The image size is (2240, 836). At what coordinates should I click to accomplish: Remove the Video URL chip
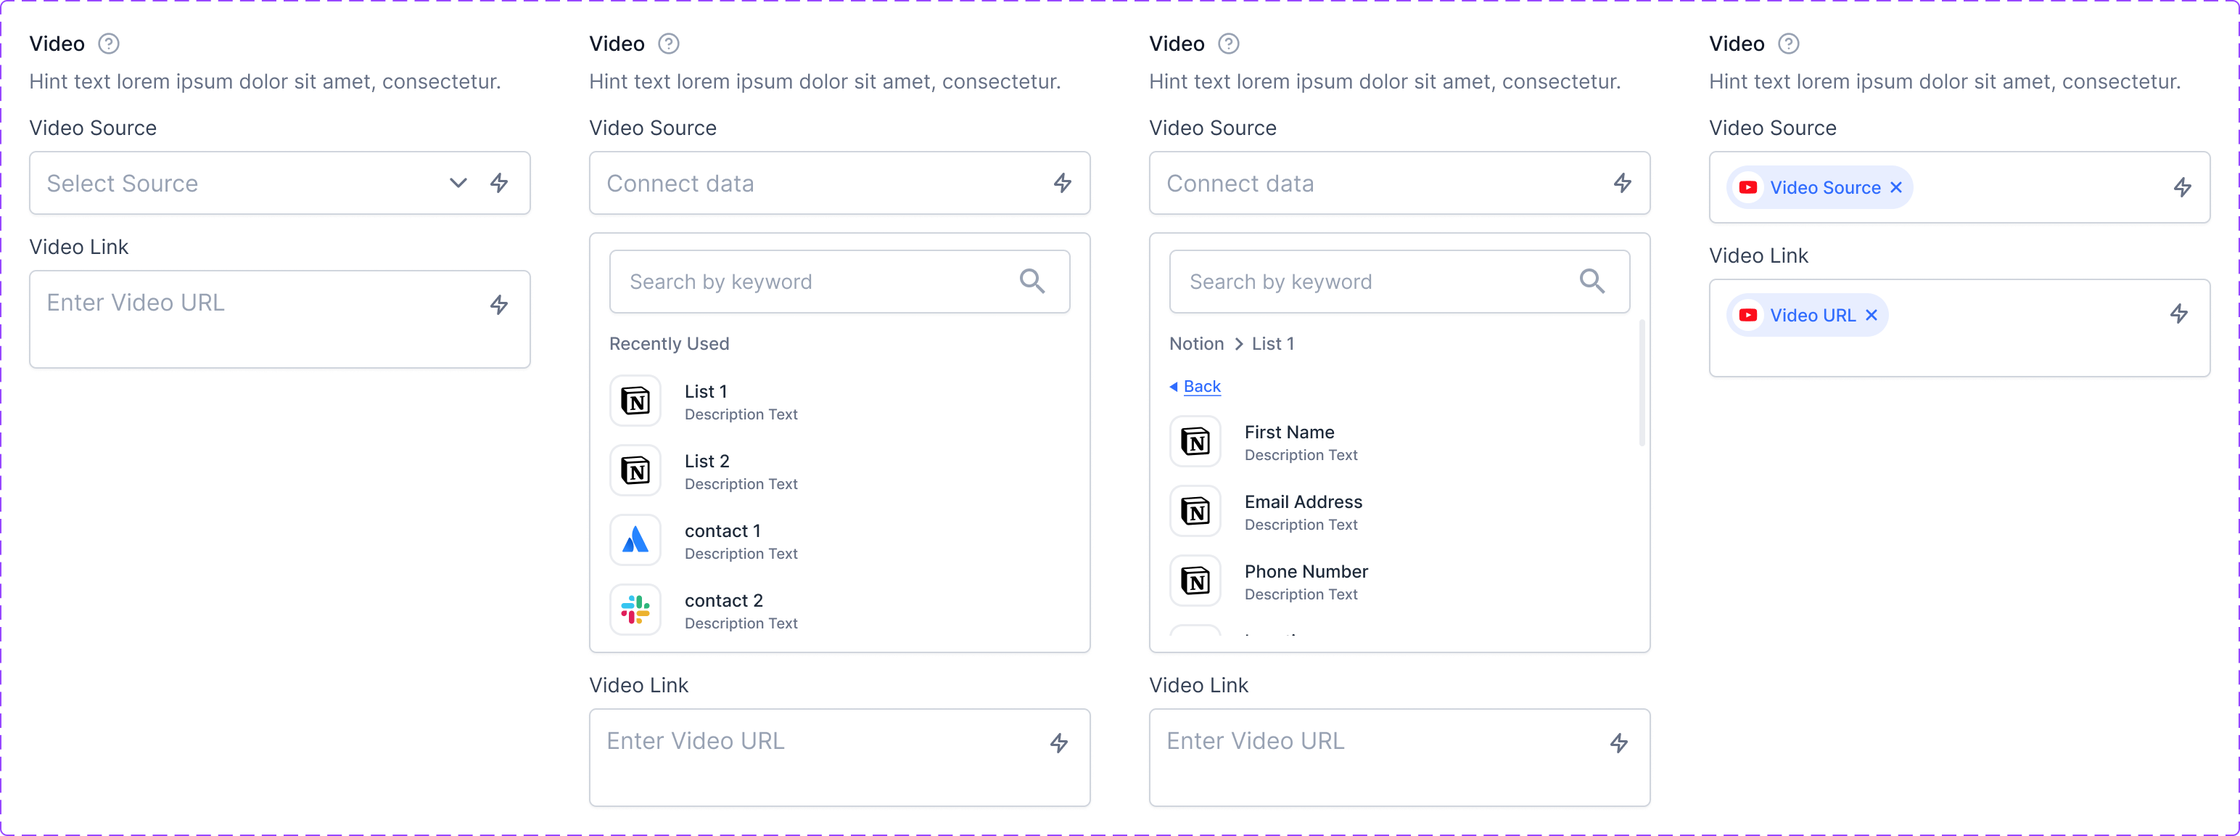(1871, 315)
